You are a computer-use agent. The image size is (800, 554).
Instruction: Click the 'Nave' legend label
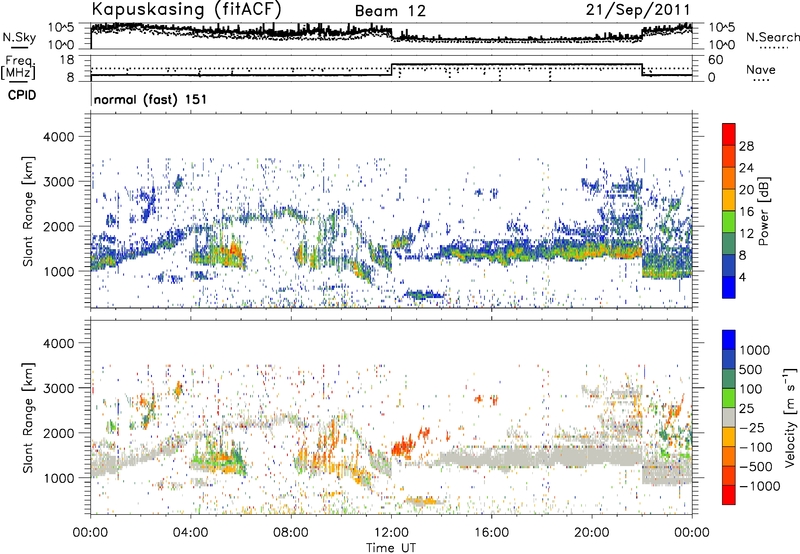[x=761, y=70]
